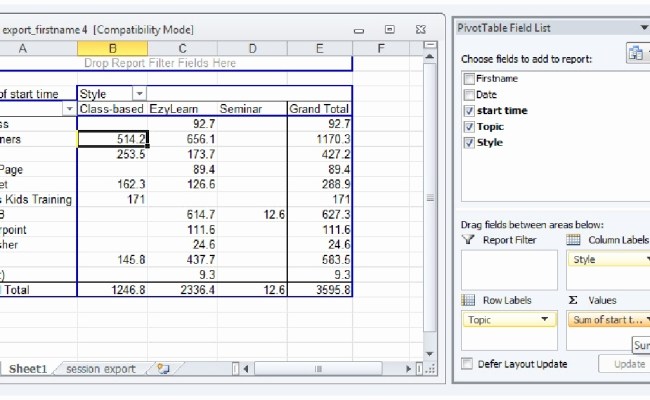
Task: Select the Seminar column heading cell
Action: tap(252, 109)
